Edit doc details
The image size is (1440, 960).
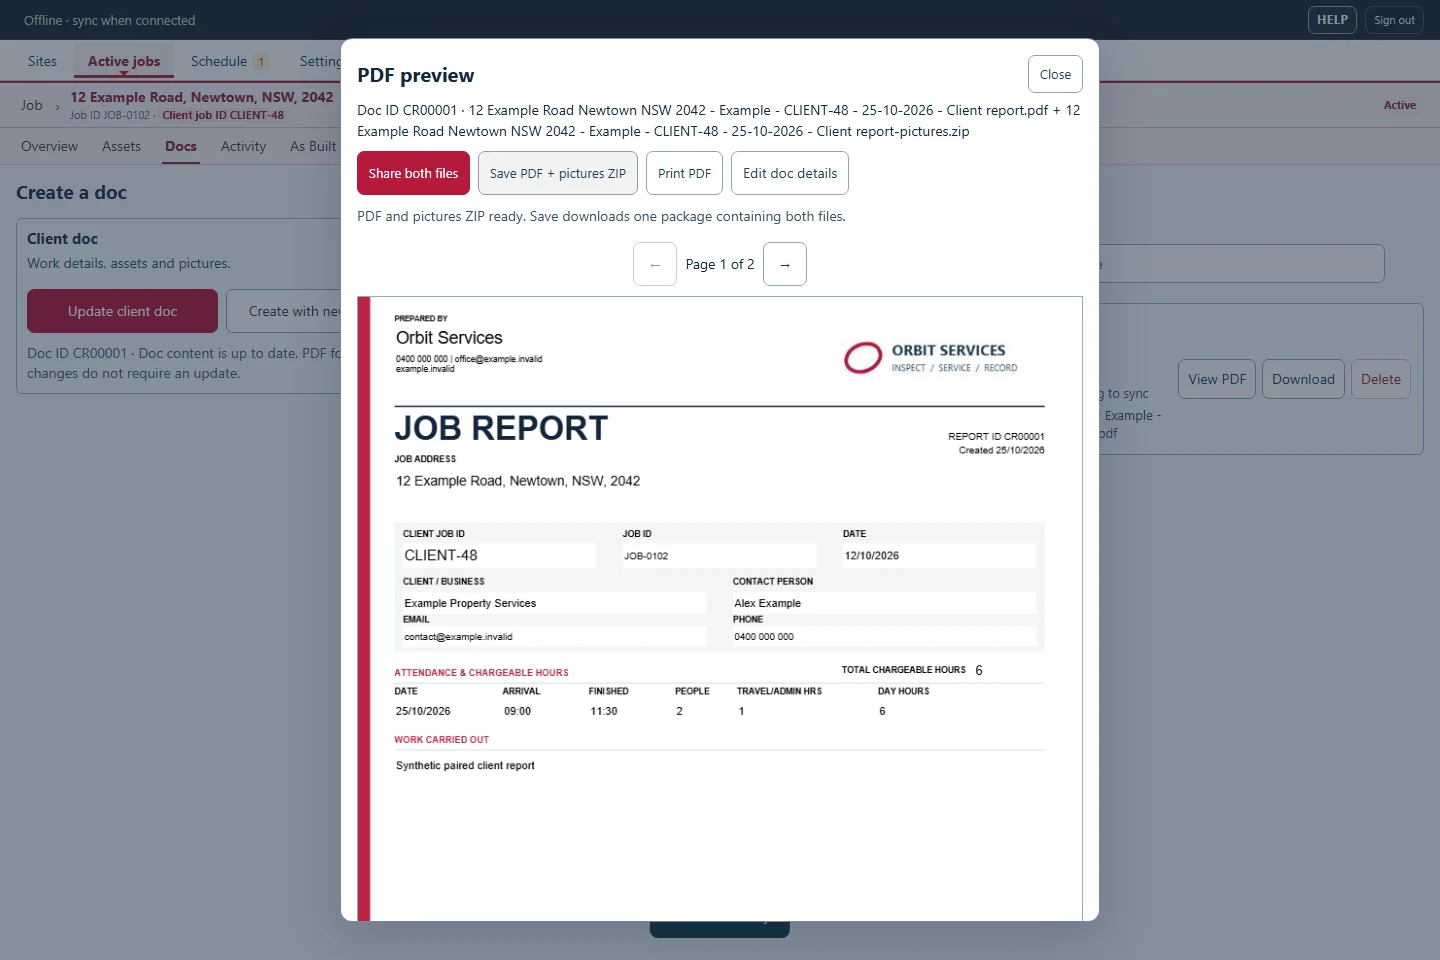click(790, 173)
